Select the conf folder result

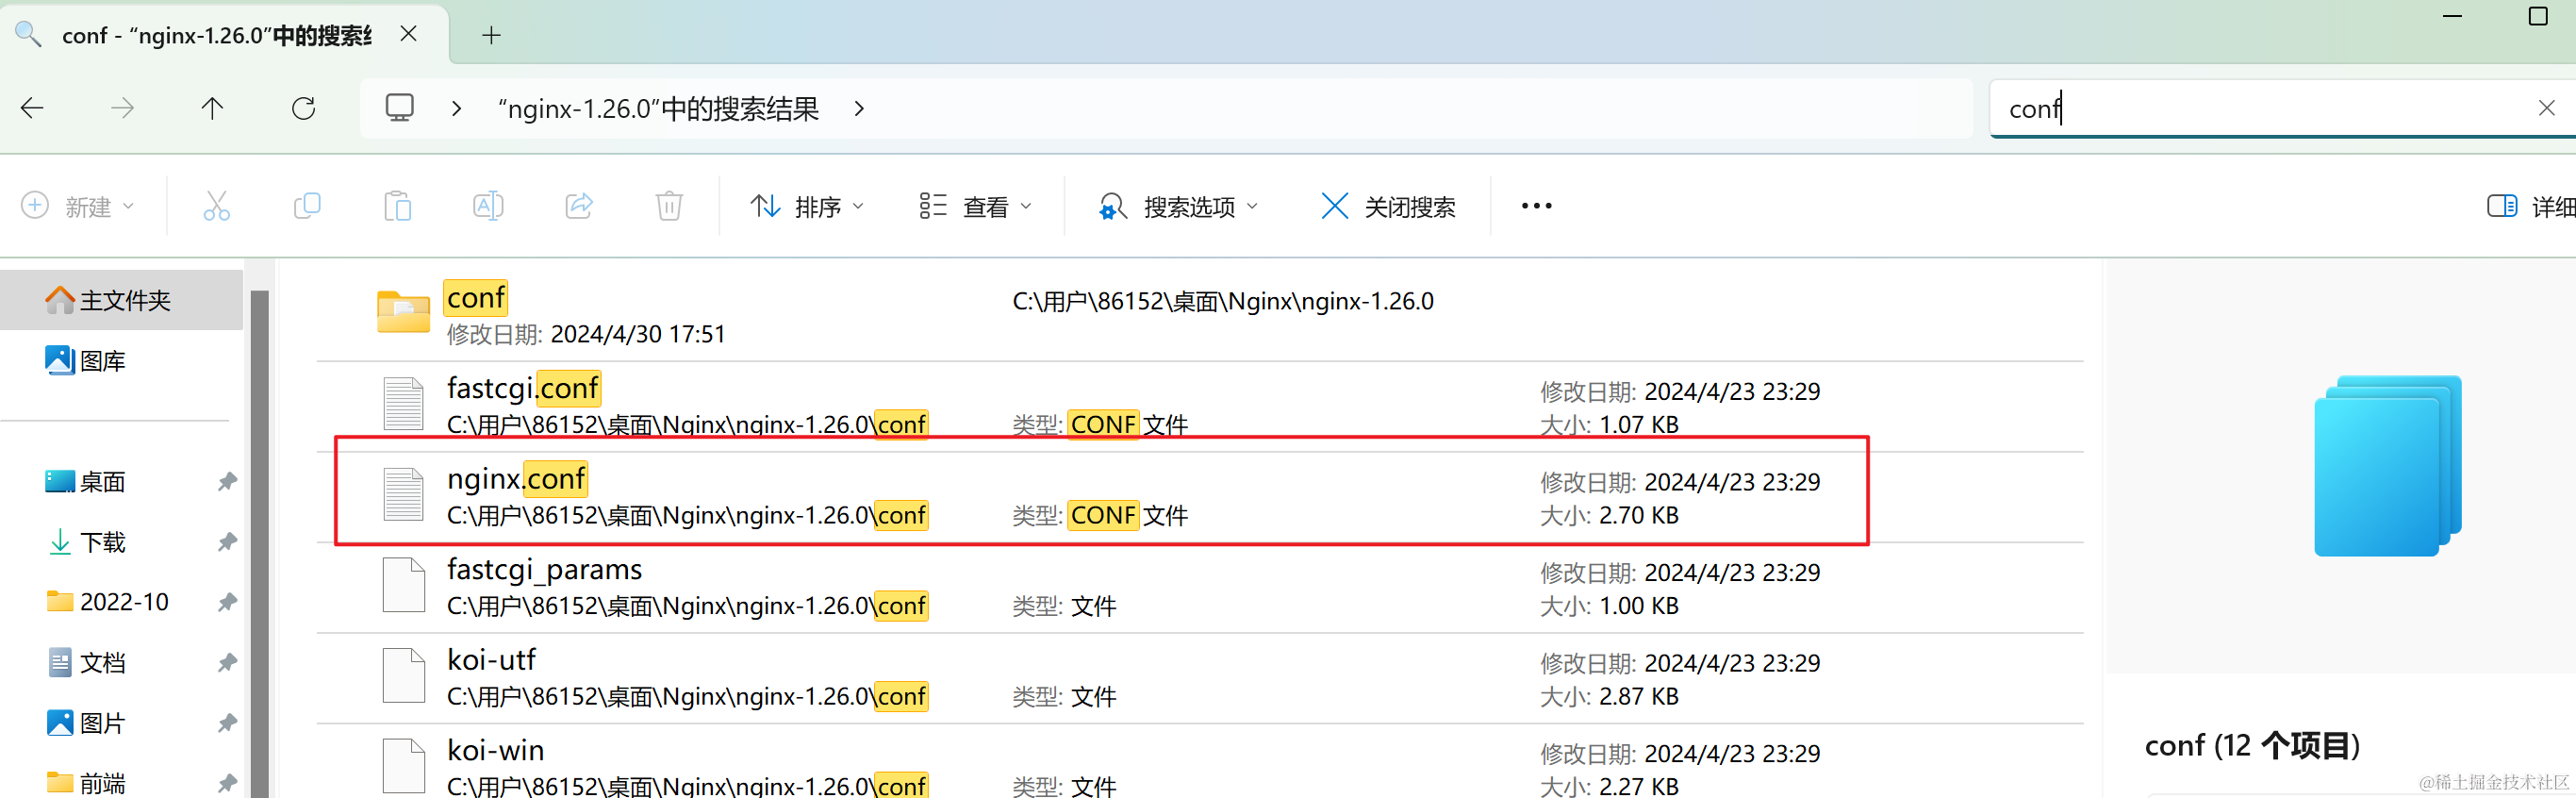coord(1200,314)
